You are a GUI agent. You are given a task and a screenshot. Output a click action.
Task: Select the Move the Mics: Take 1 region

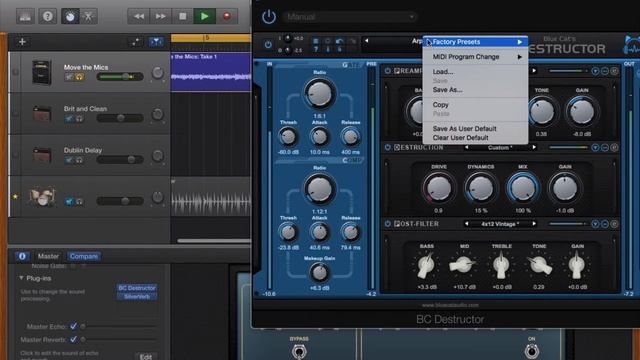pyautogui.click(x=211, y=71)
